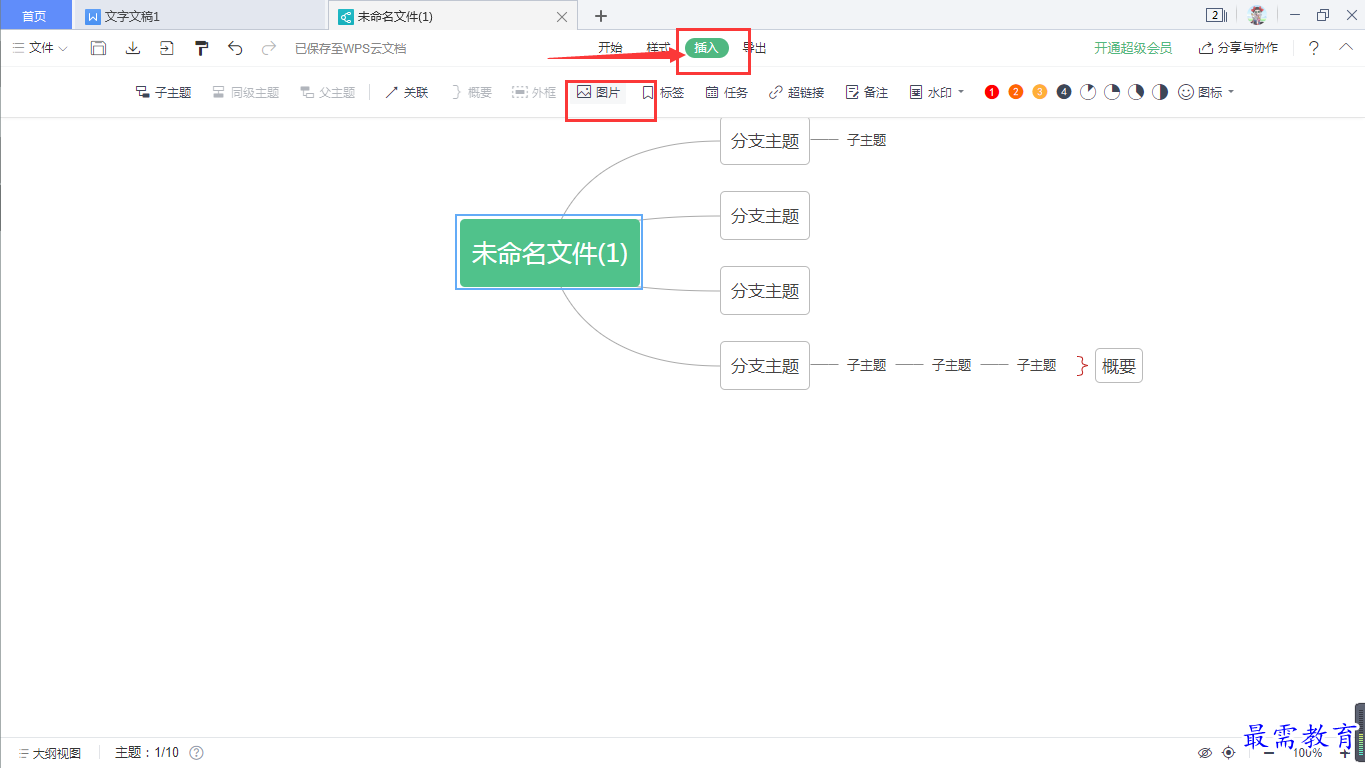Click 已保存至WPS云文档 save status text
Viewport: 1365px width, 768px height.
click(350, 48)
